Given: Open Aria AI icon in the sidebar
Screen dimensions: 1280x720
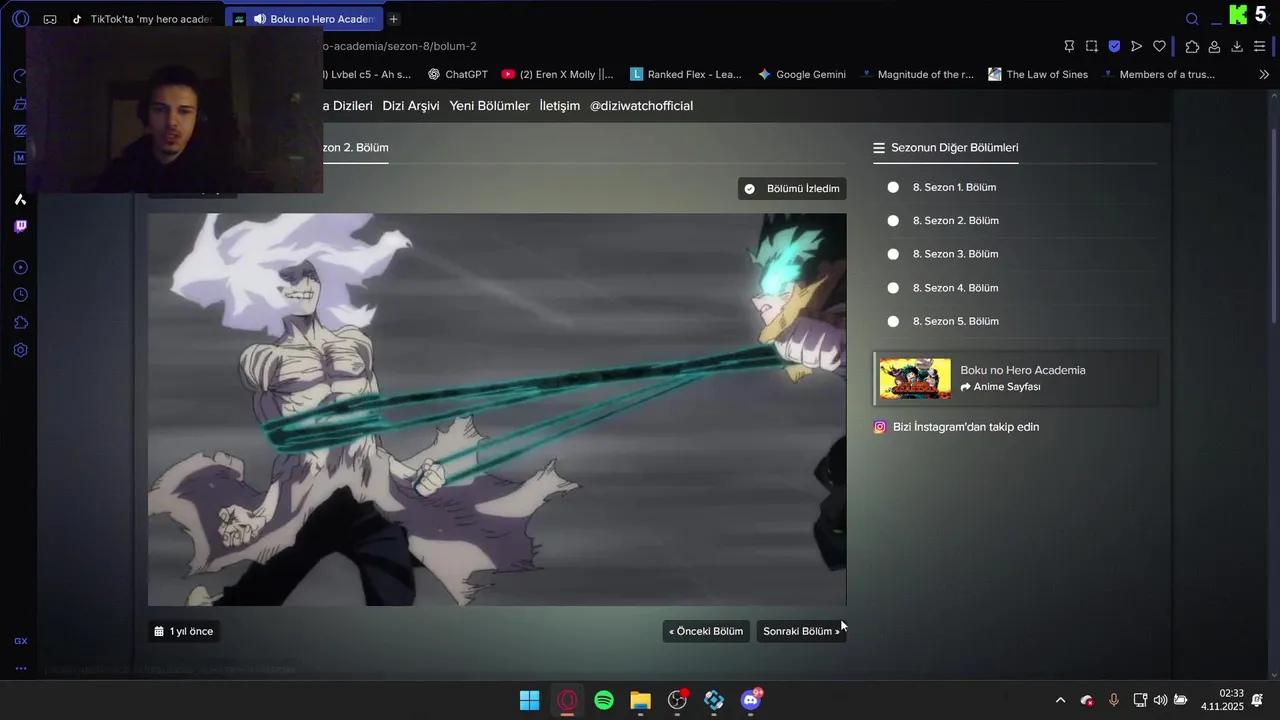Looking at the screenshot, I should click(20, 199).
